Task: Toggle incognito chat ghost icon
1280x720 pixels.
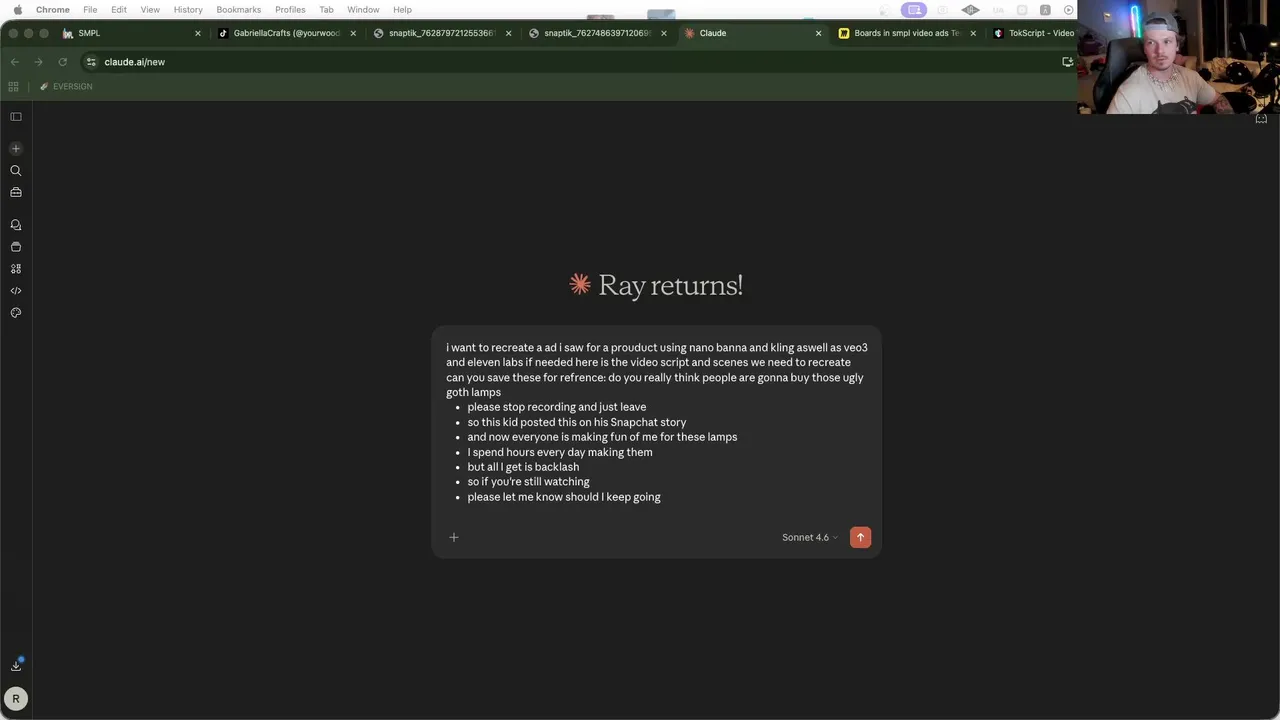Action: tap(1261, 118)
